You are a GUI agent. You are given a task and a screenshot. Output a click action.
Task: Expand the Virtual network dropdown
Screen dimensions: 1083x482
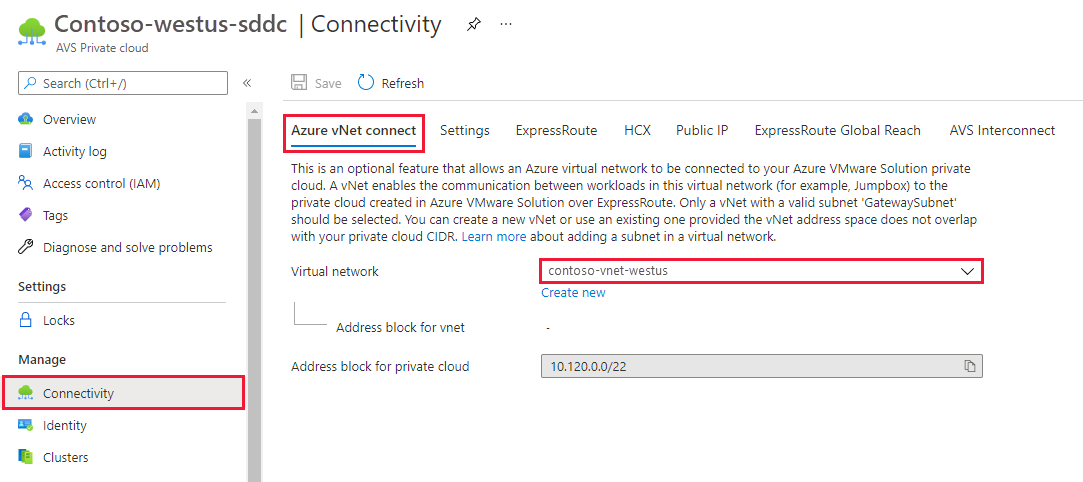coord(967,271)
